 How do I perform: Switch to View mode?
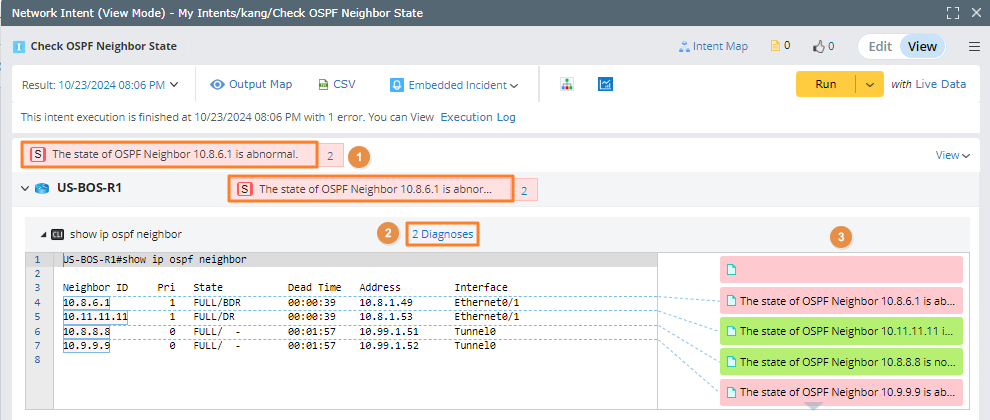click(922, 46)
